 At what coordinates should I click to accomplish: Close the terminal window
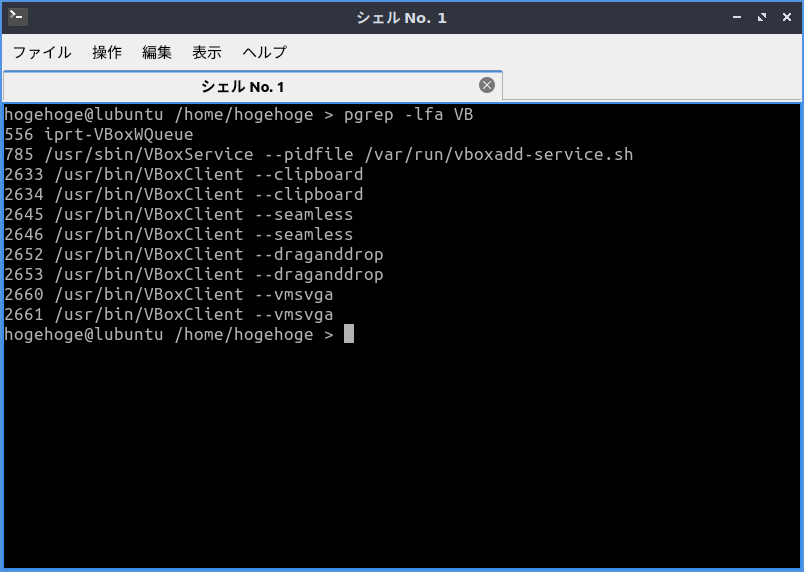pyautogui.click(x=787, y=17)
